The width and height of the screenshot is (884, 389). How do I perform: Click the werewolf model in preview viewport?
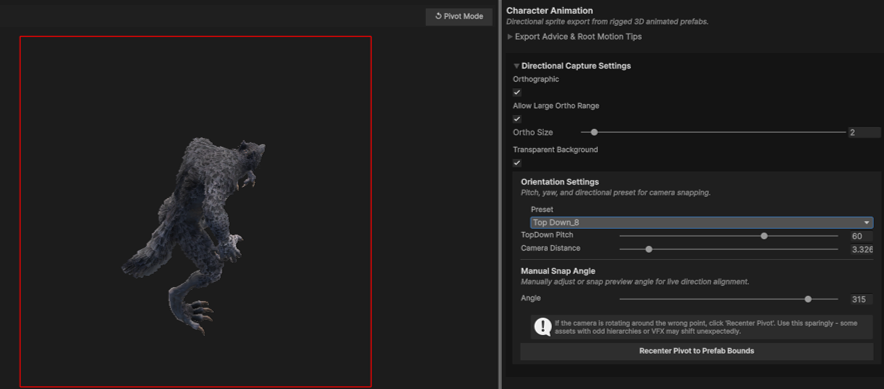[195, 226]
